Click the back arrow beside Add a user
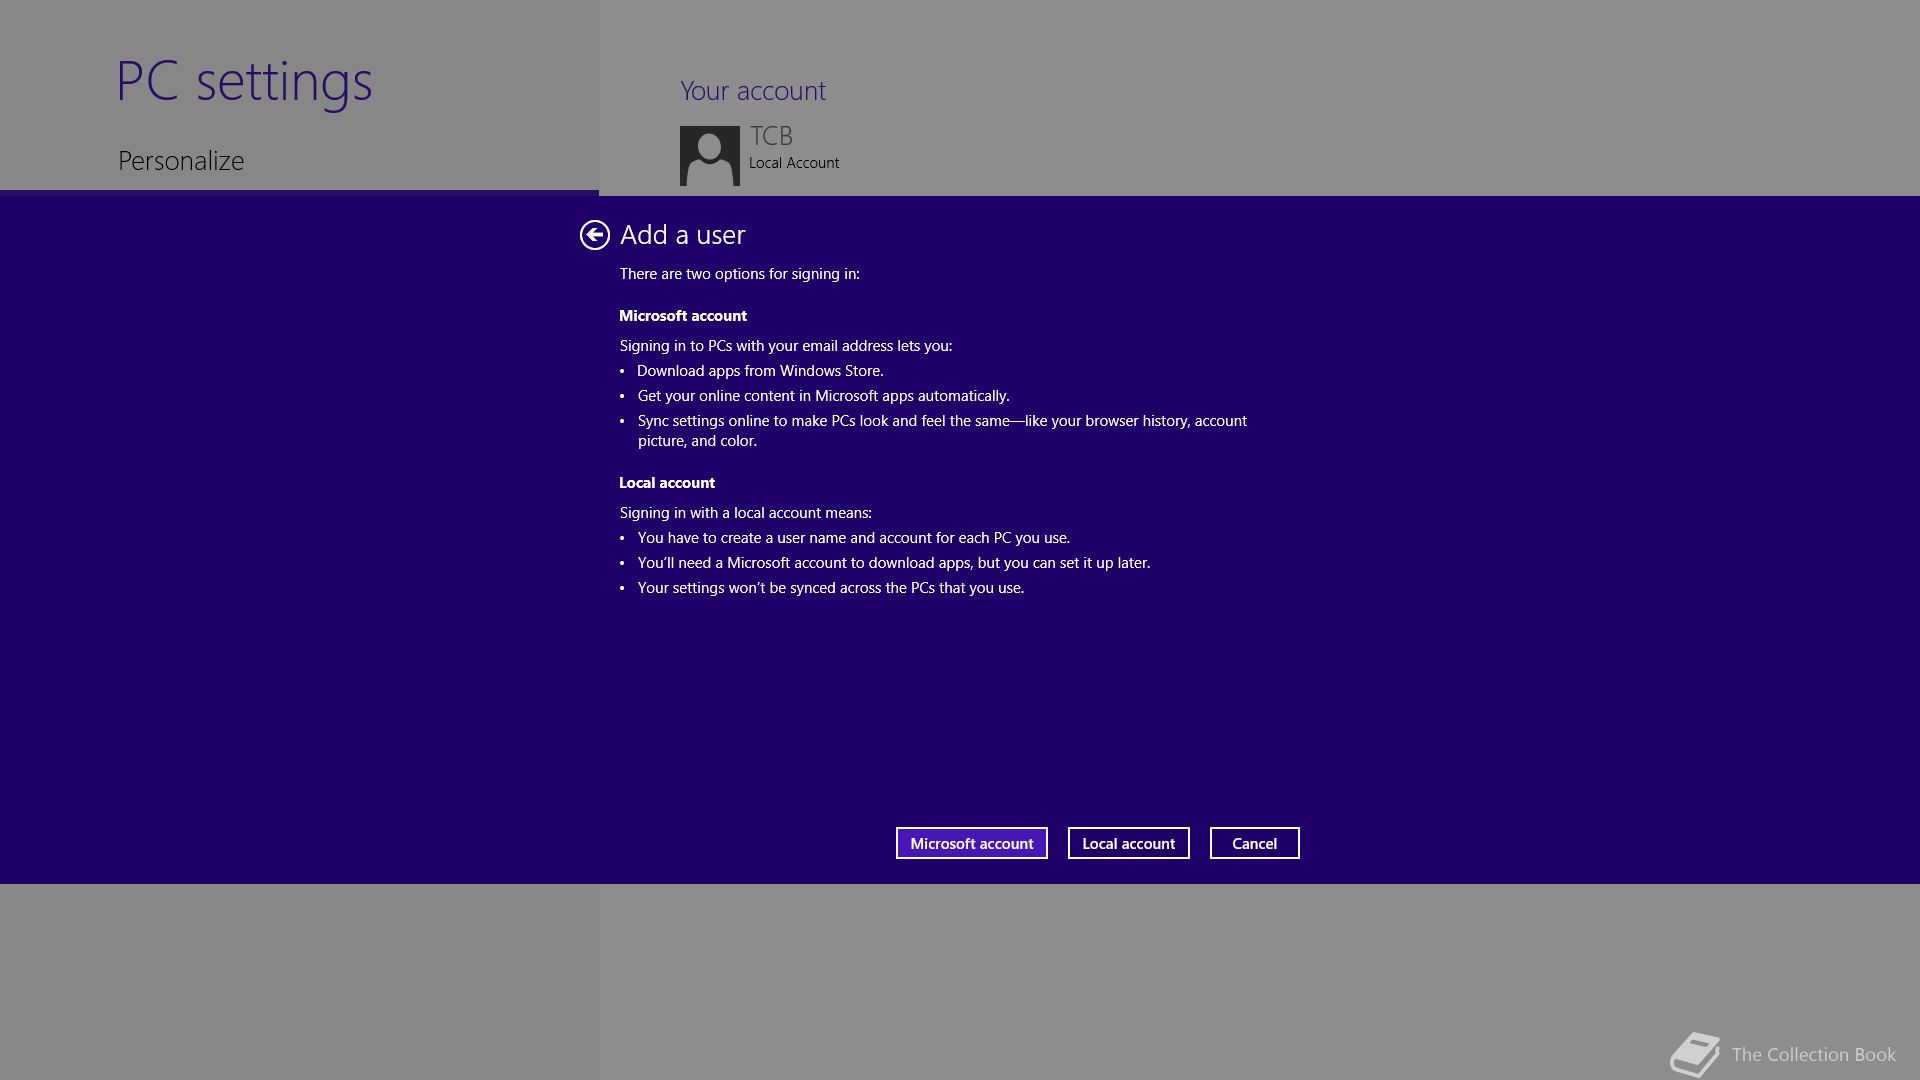The height and width of the screenshot is (1080, 1920). [x=594, y=235]
